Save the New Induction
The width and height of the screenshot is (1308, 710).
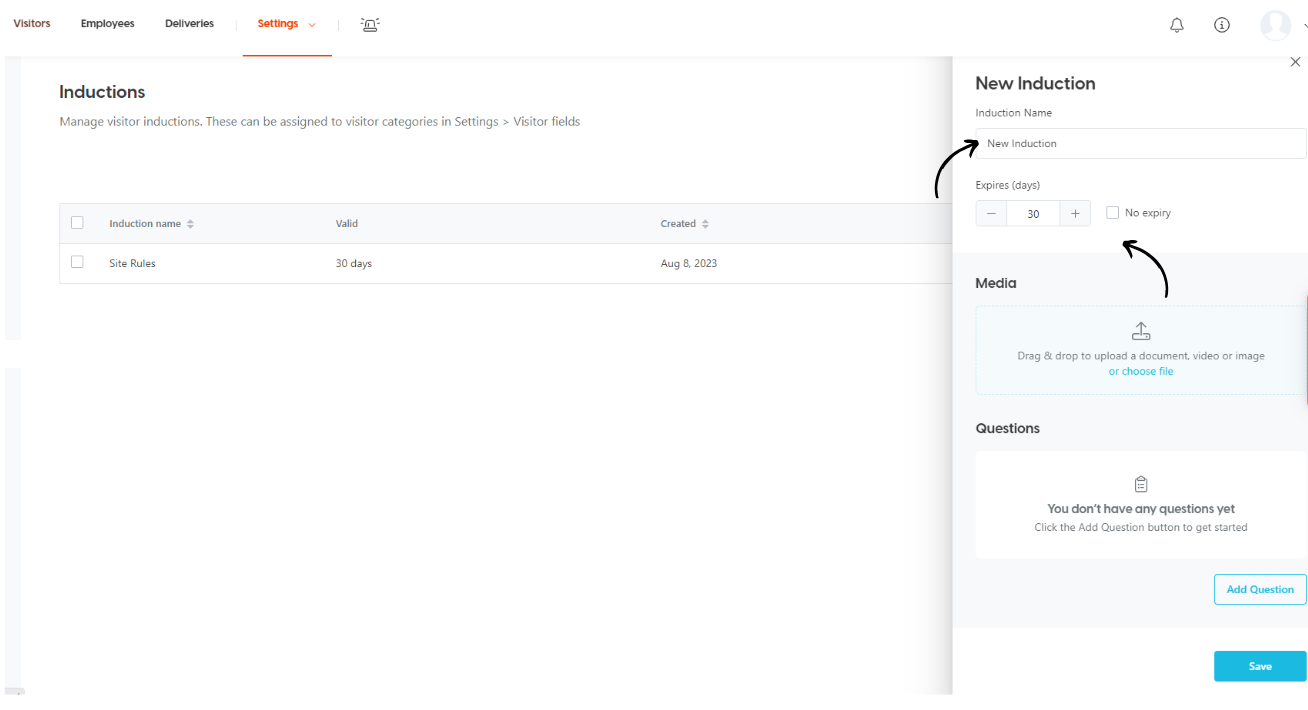coord(1259,666)
